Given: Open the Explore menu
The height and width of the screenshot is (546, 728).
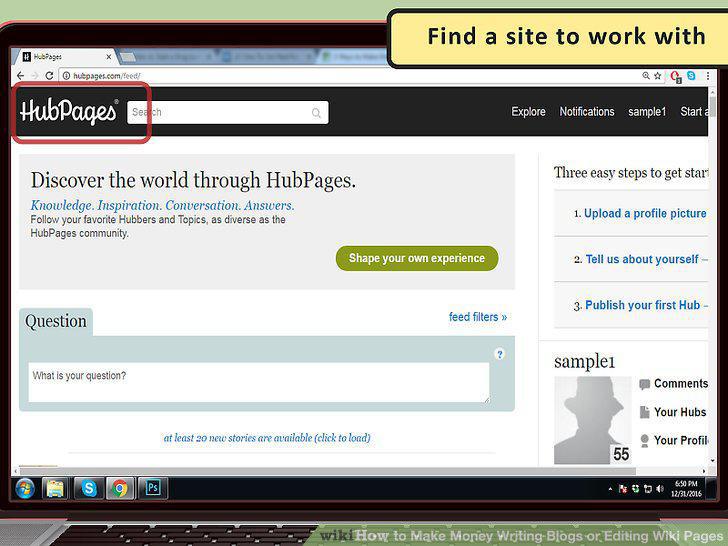Looking at the screenshot, I should pos(528,112).
